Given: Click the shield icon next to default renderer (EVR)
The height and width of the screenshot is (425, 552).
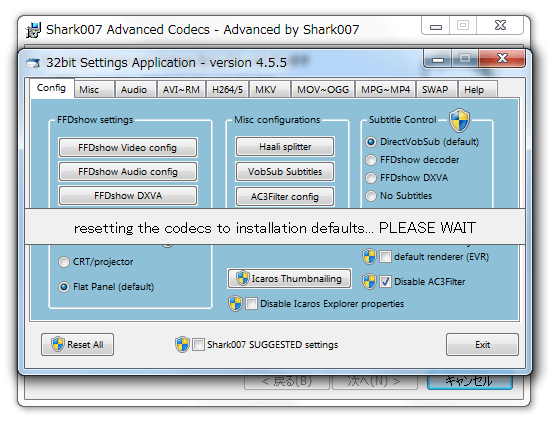Looking at the screenshot, I should click(369, 257).
